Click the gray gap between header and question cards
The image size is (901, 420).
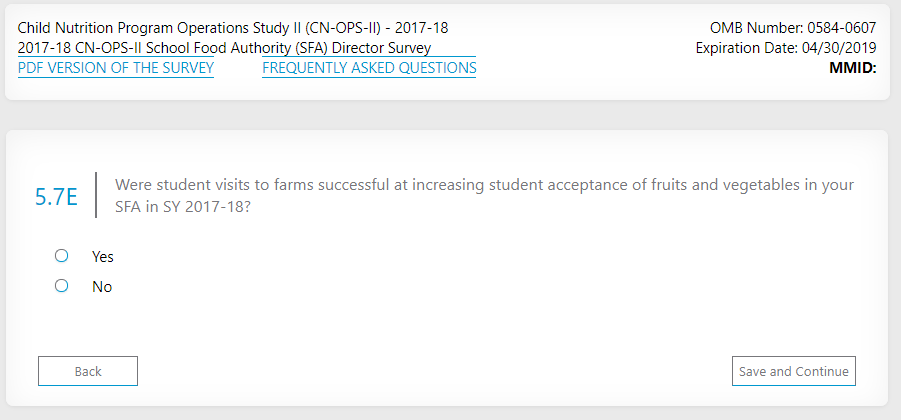[450, 115]
